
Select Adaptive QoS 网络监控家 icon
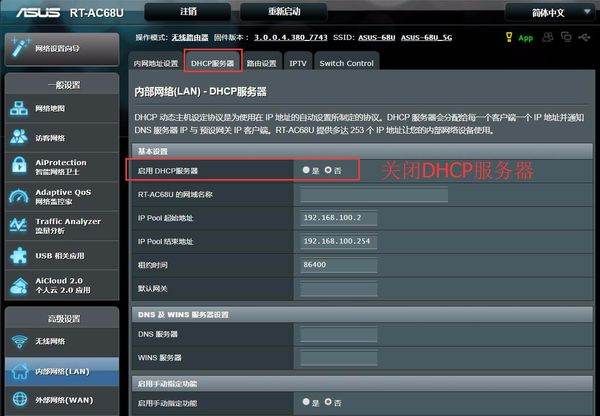point(19,197)
